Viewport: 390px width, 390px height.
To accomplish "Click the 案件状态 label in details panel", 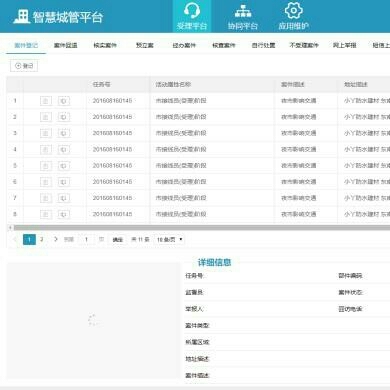I will pos(351,292).
